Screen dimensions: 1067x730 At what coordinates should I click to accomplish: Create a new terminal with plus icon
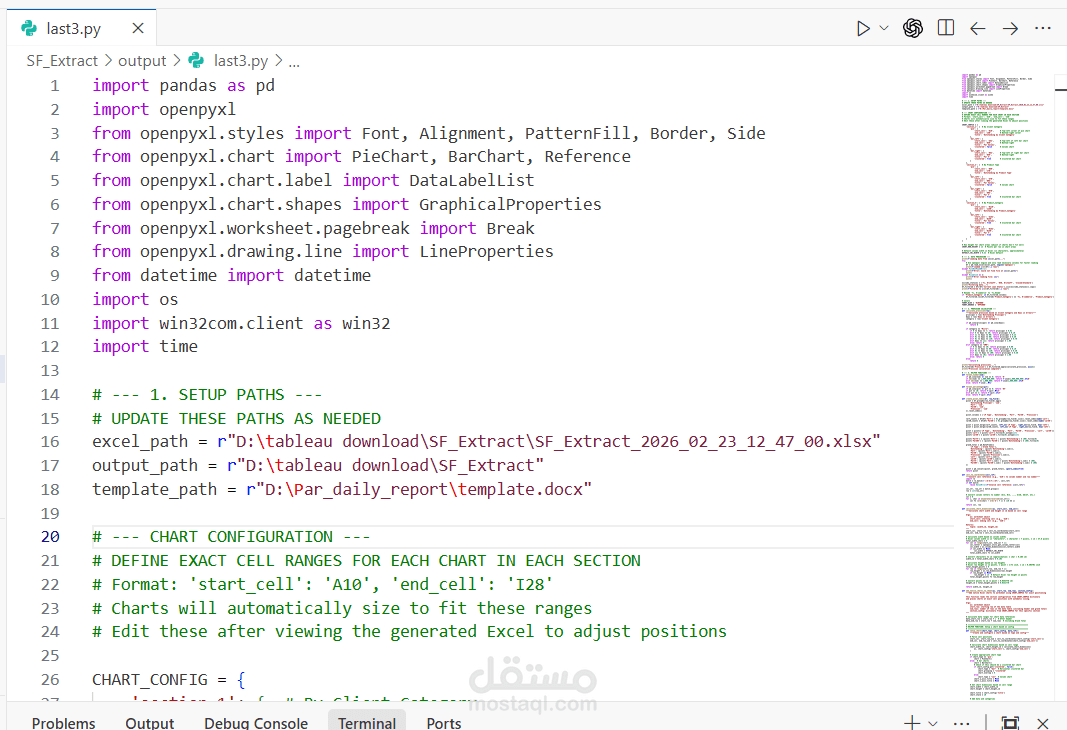pos(912,723)
